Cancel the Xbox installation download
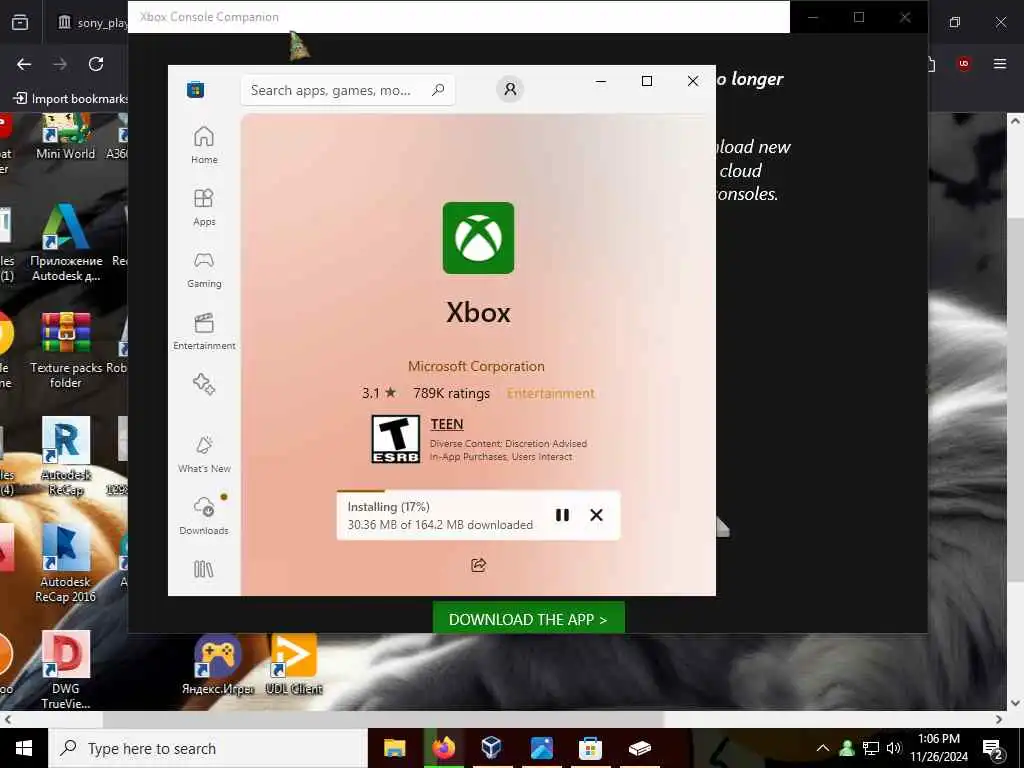 (x=596, y=515)
